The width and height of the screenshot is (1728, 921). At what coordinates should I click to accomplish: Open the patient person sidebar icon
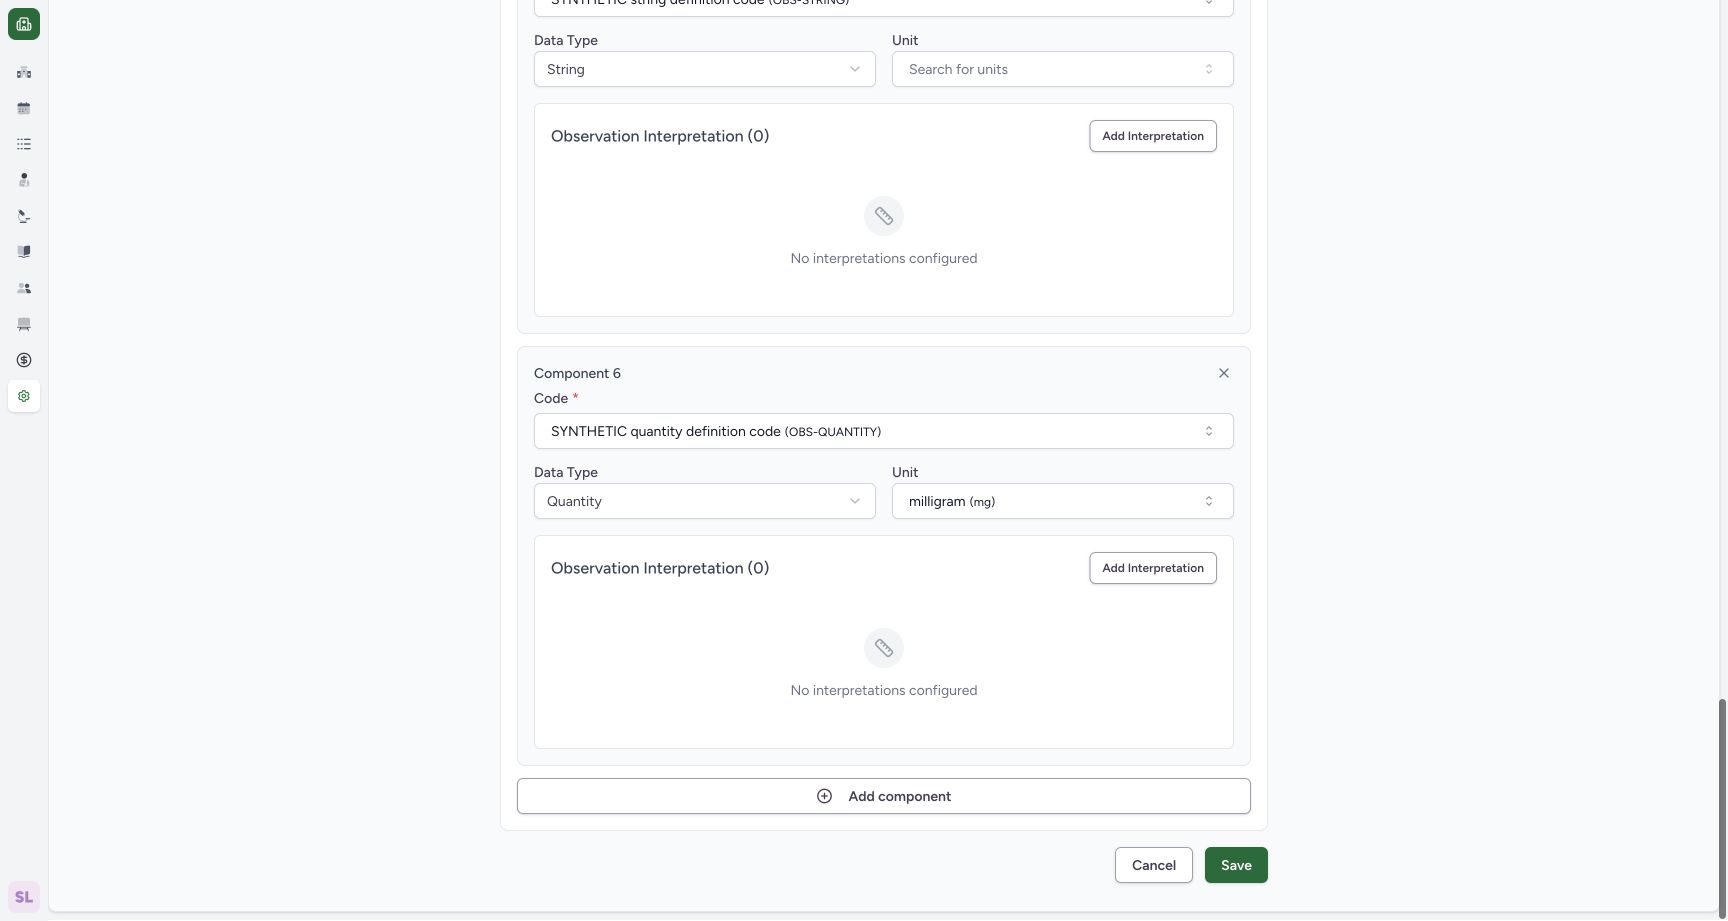[x=24, y=180]
